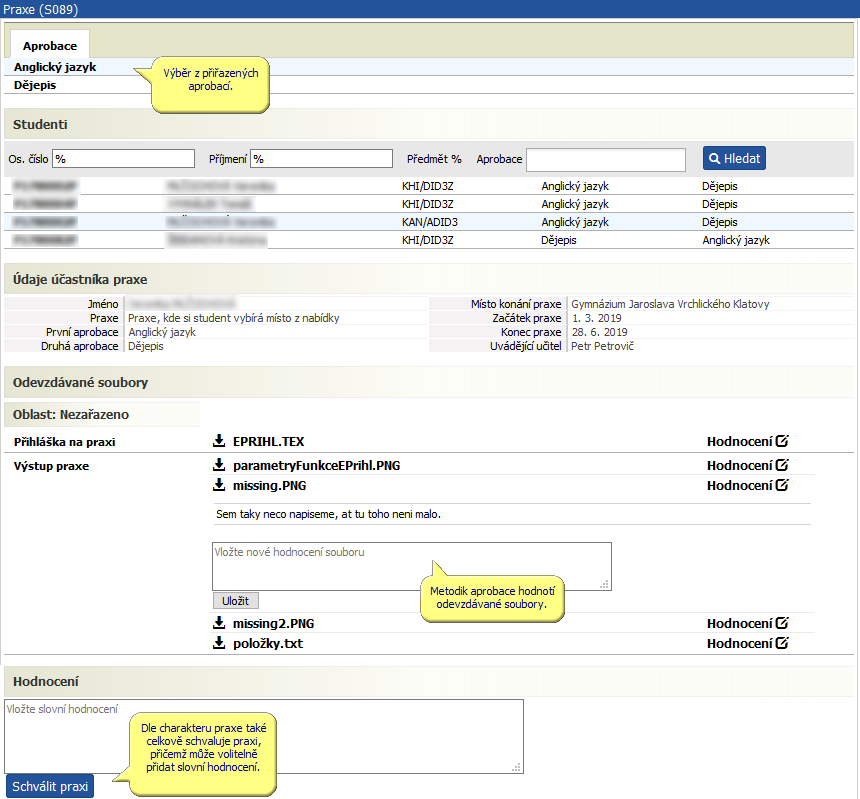Click the end date '28. 6. 2019'
860x799 pixels.
click(x=599, y=332)
